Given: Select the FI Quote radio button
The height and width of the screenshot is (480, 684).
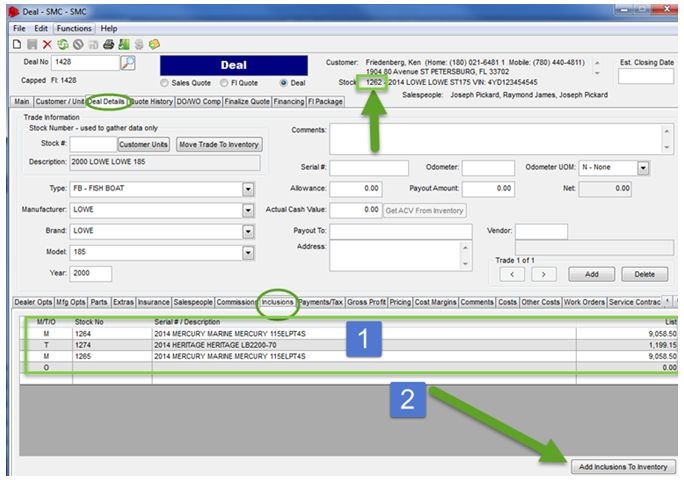Looking at the screenshot, I should pos(224,83).
